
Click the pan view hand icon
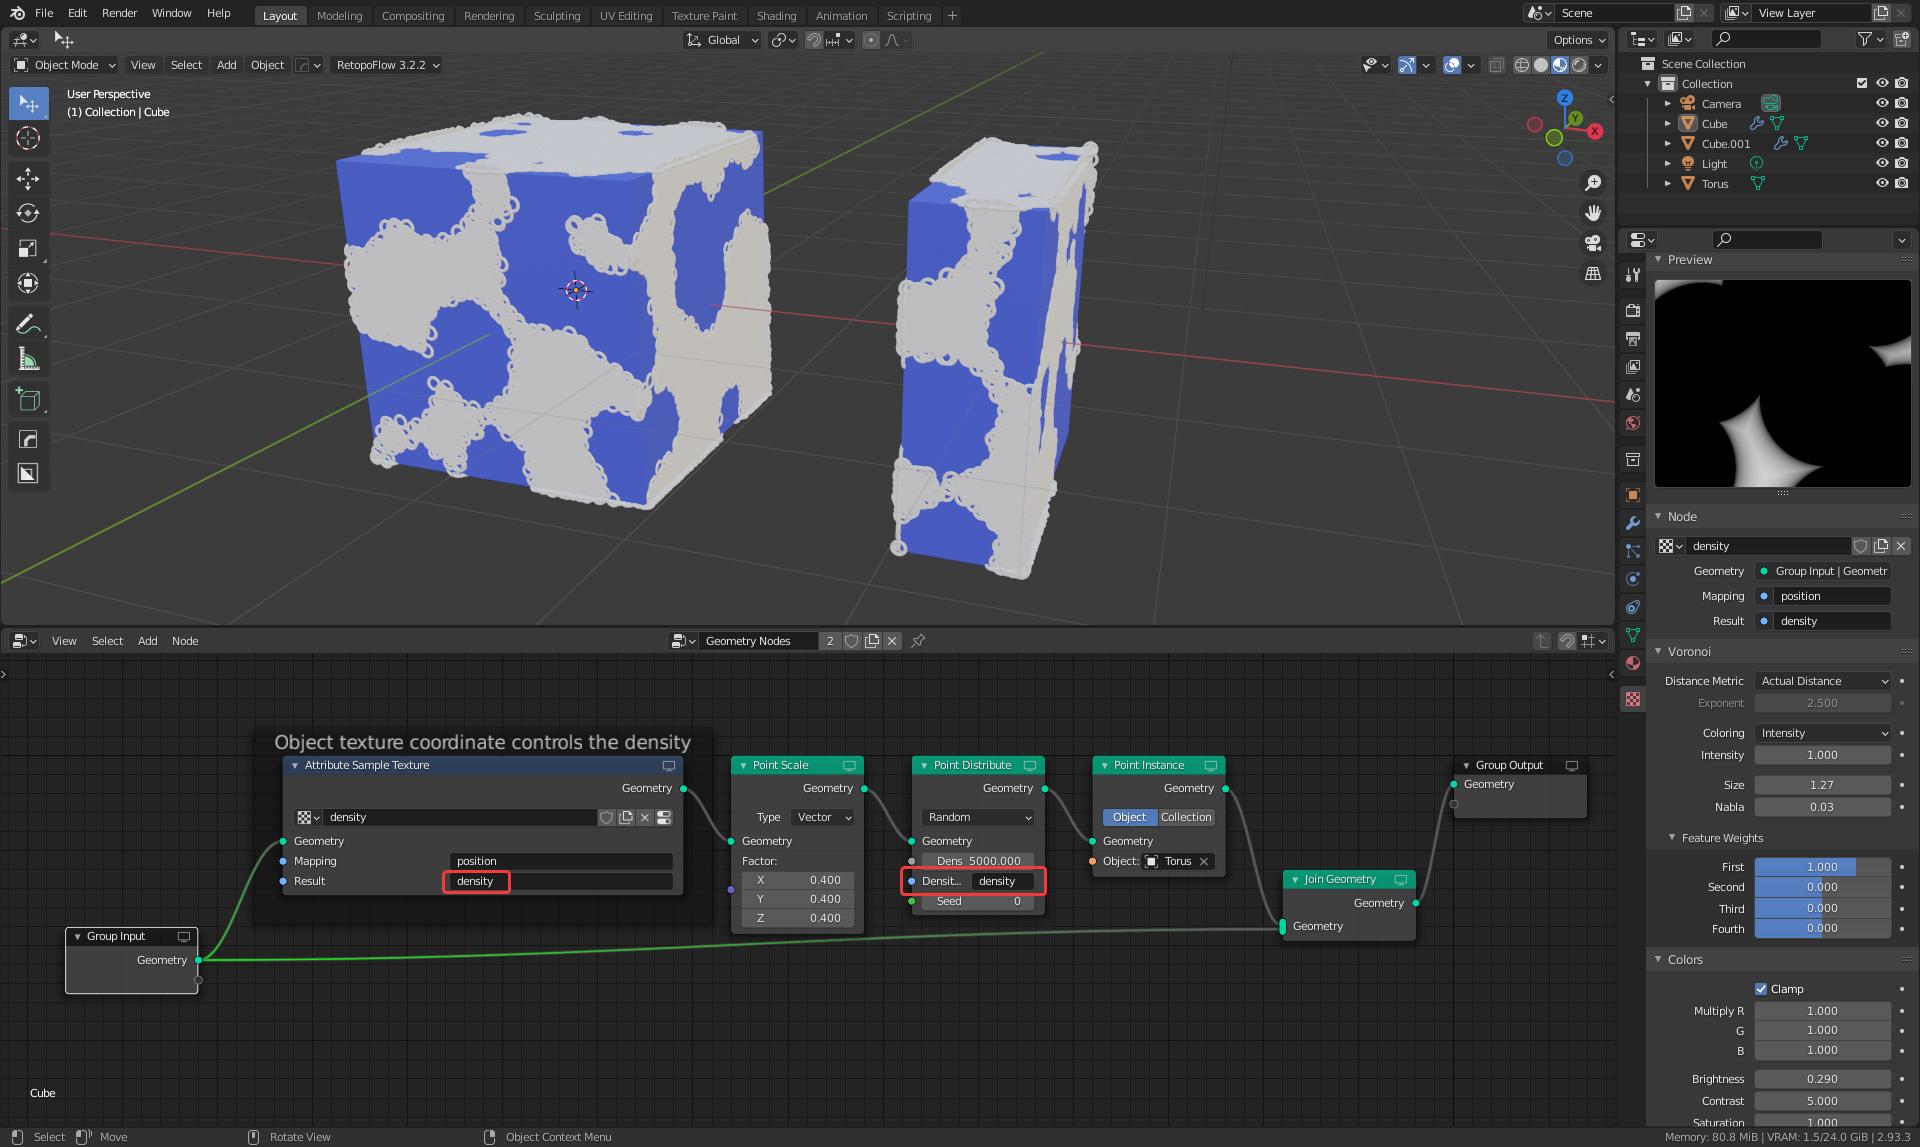1593,213
